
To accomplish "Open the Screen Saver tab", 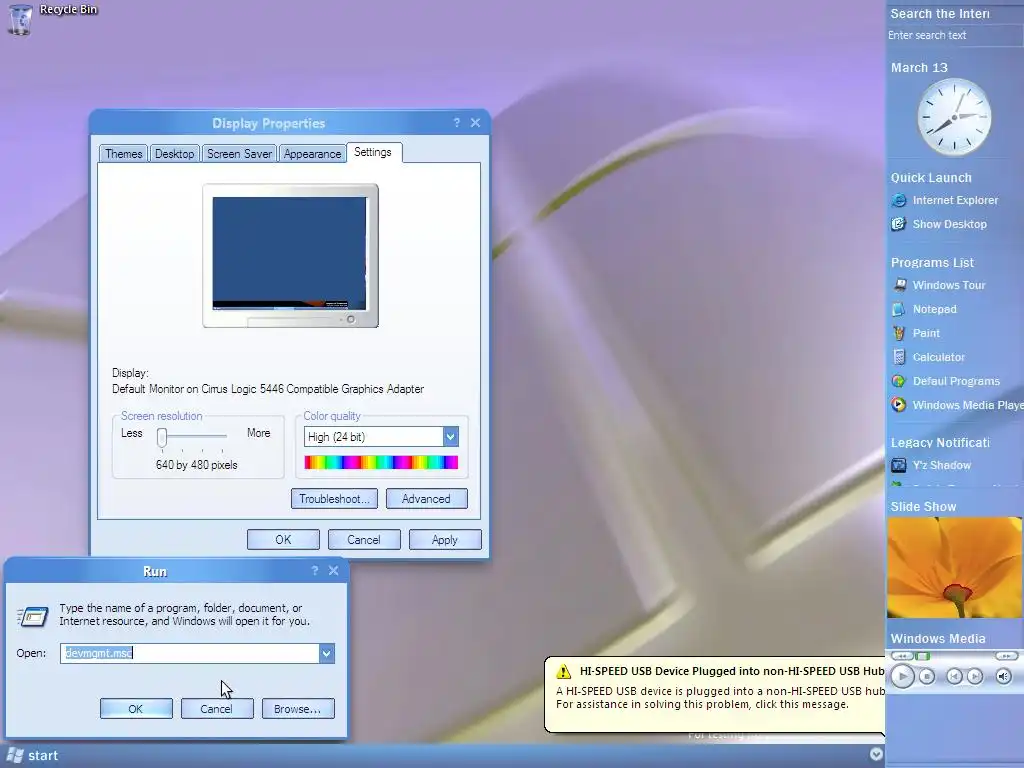I will coord(239,153).
